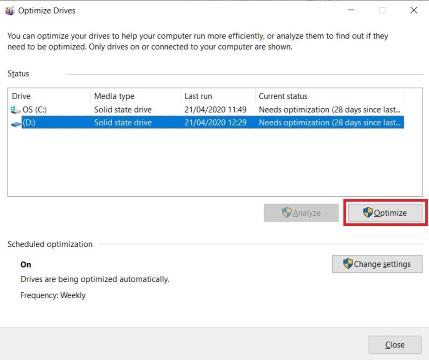Click the Optimize Drives title bar icon

9,11
